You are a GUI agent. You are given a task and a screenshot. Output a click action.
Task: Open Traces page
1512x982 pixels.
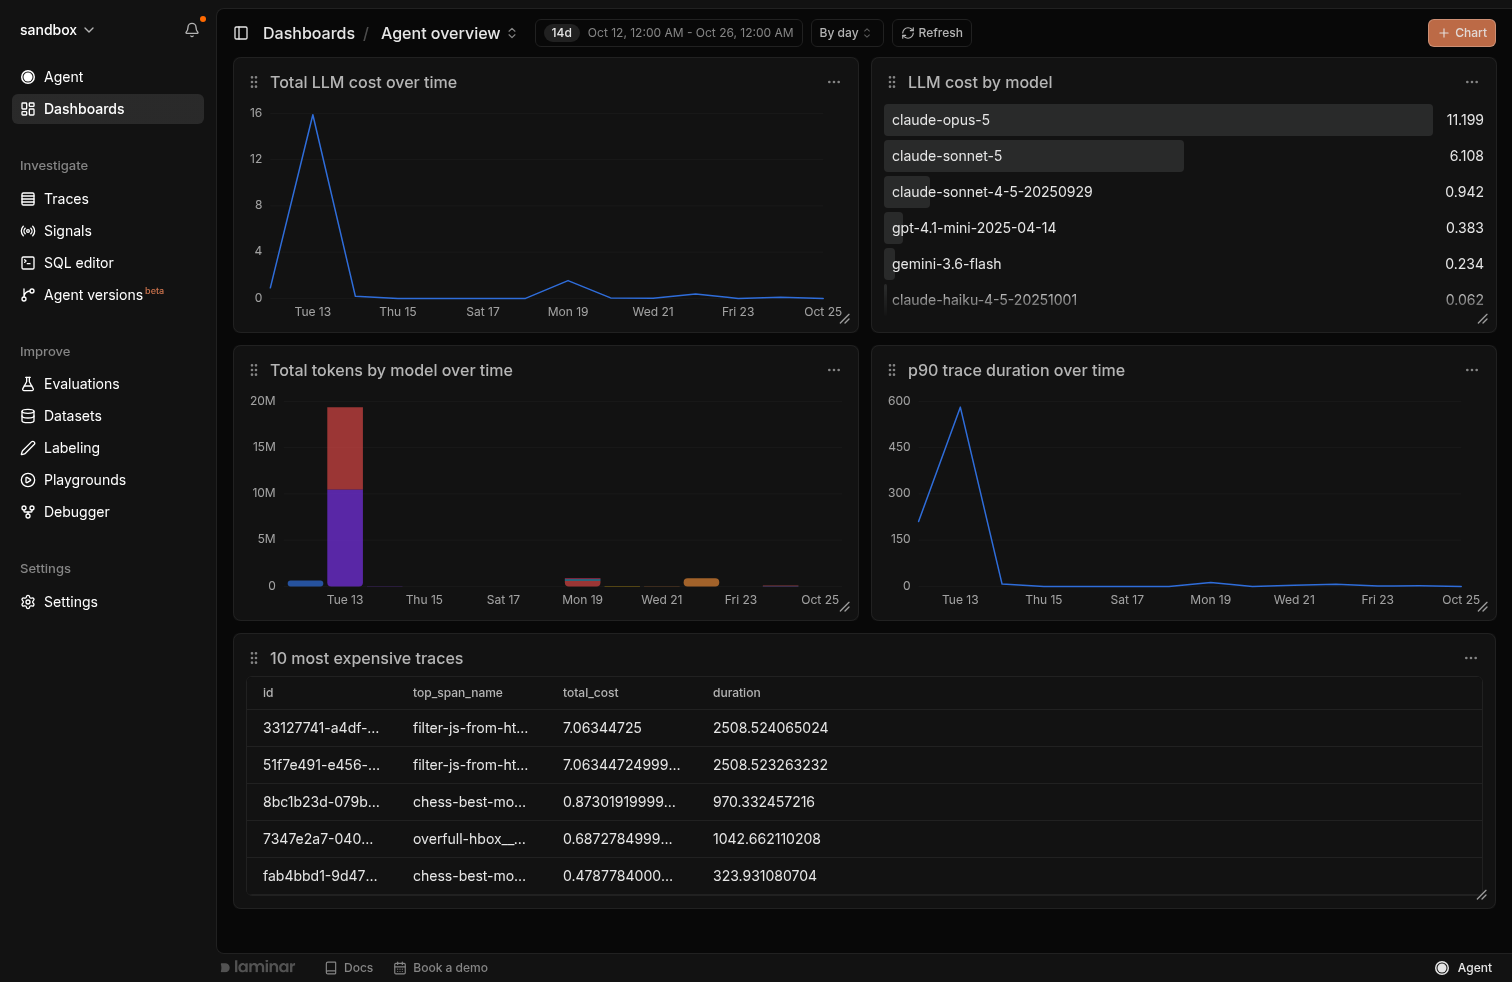pyautogui.click(x=108, y=199)
